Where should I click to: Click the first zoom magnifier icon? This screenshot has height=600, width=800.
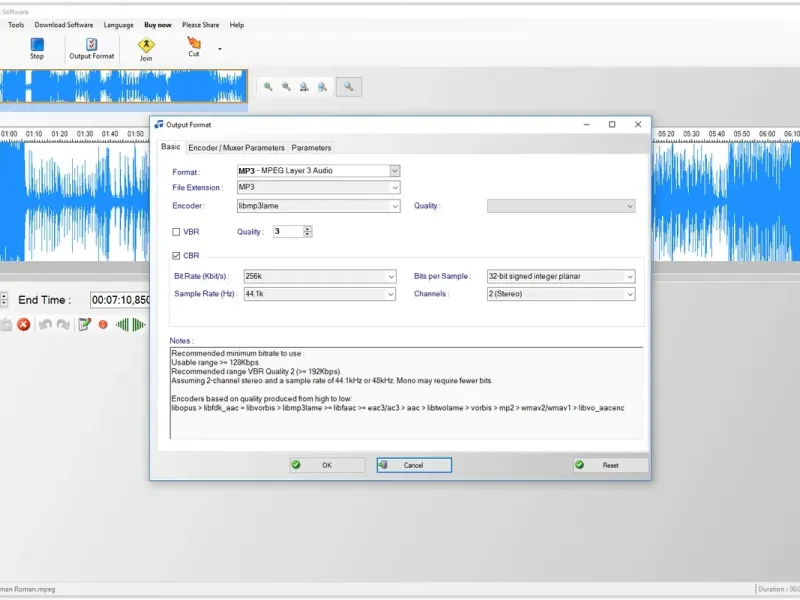point(268,87)
